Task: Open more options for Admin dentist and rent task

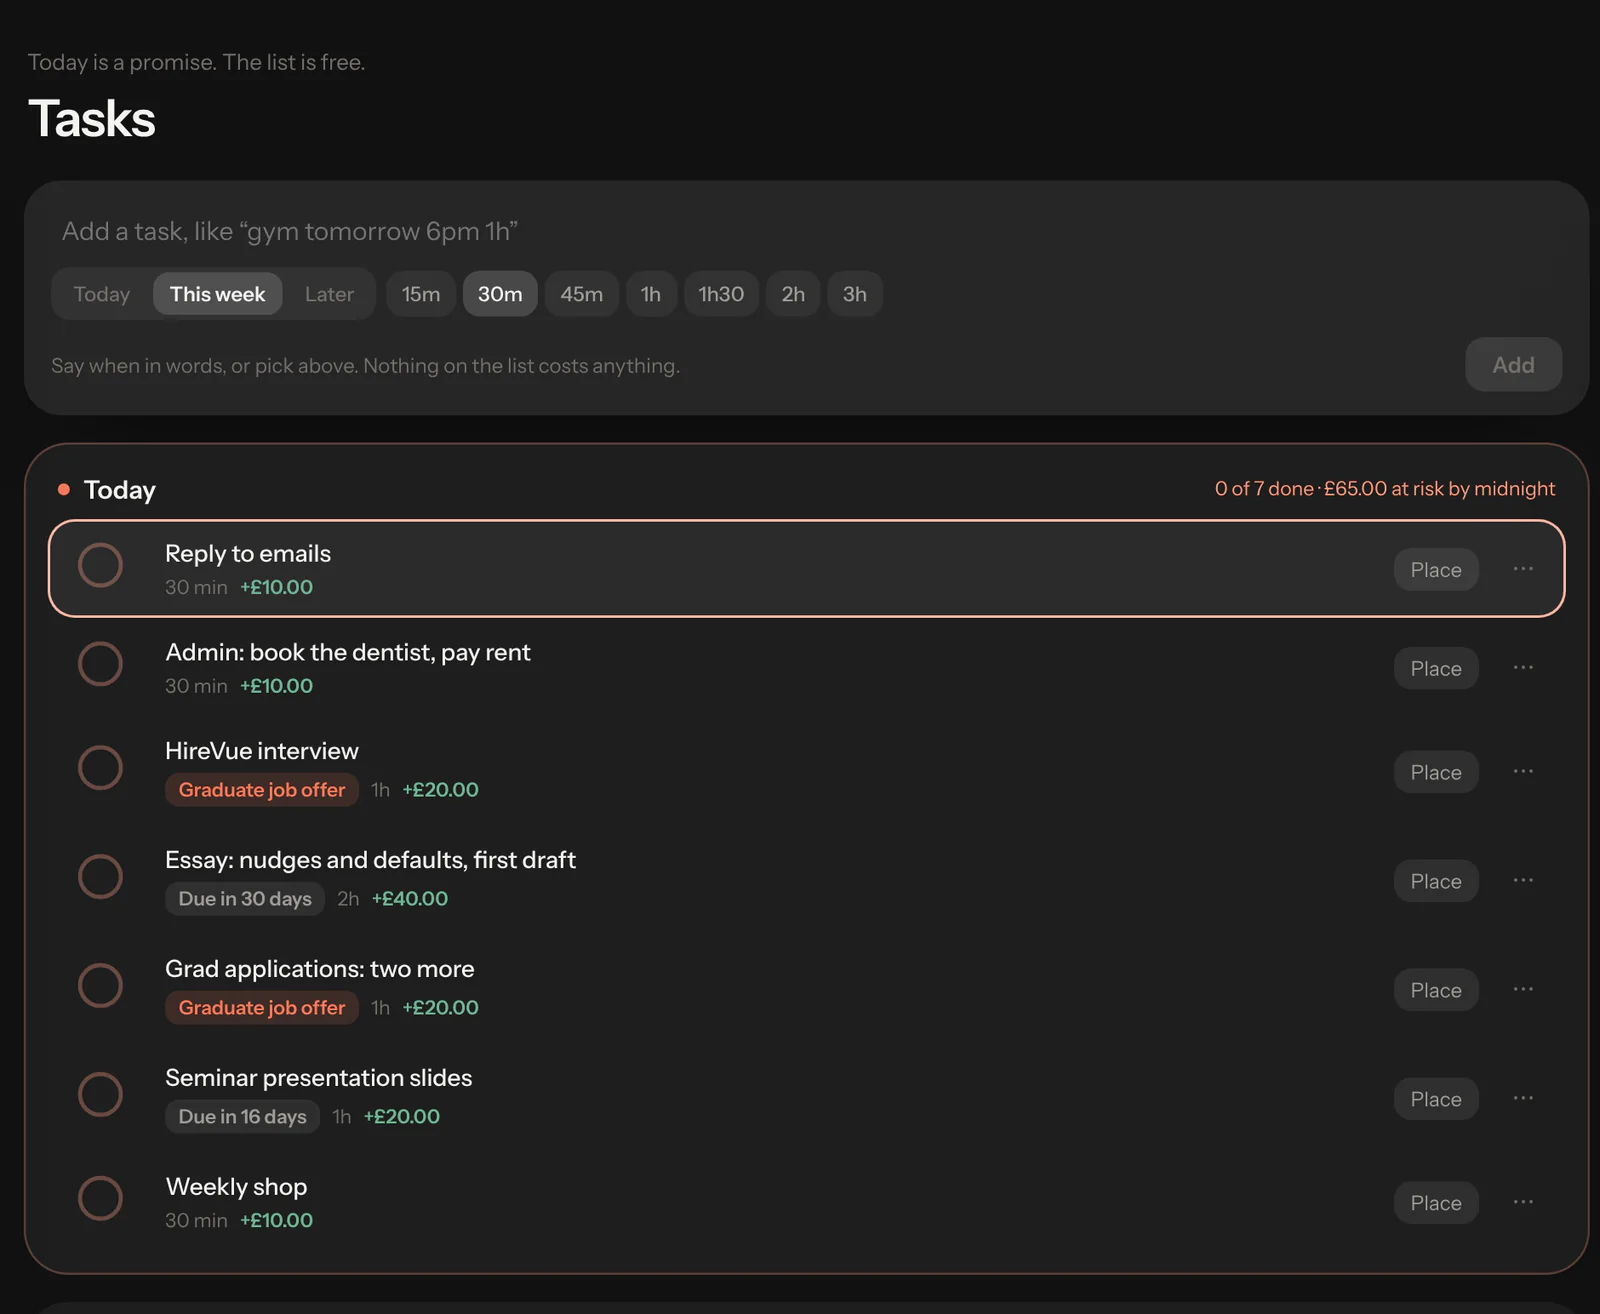Action: click(1523, 668)
